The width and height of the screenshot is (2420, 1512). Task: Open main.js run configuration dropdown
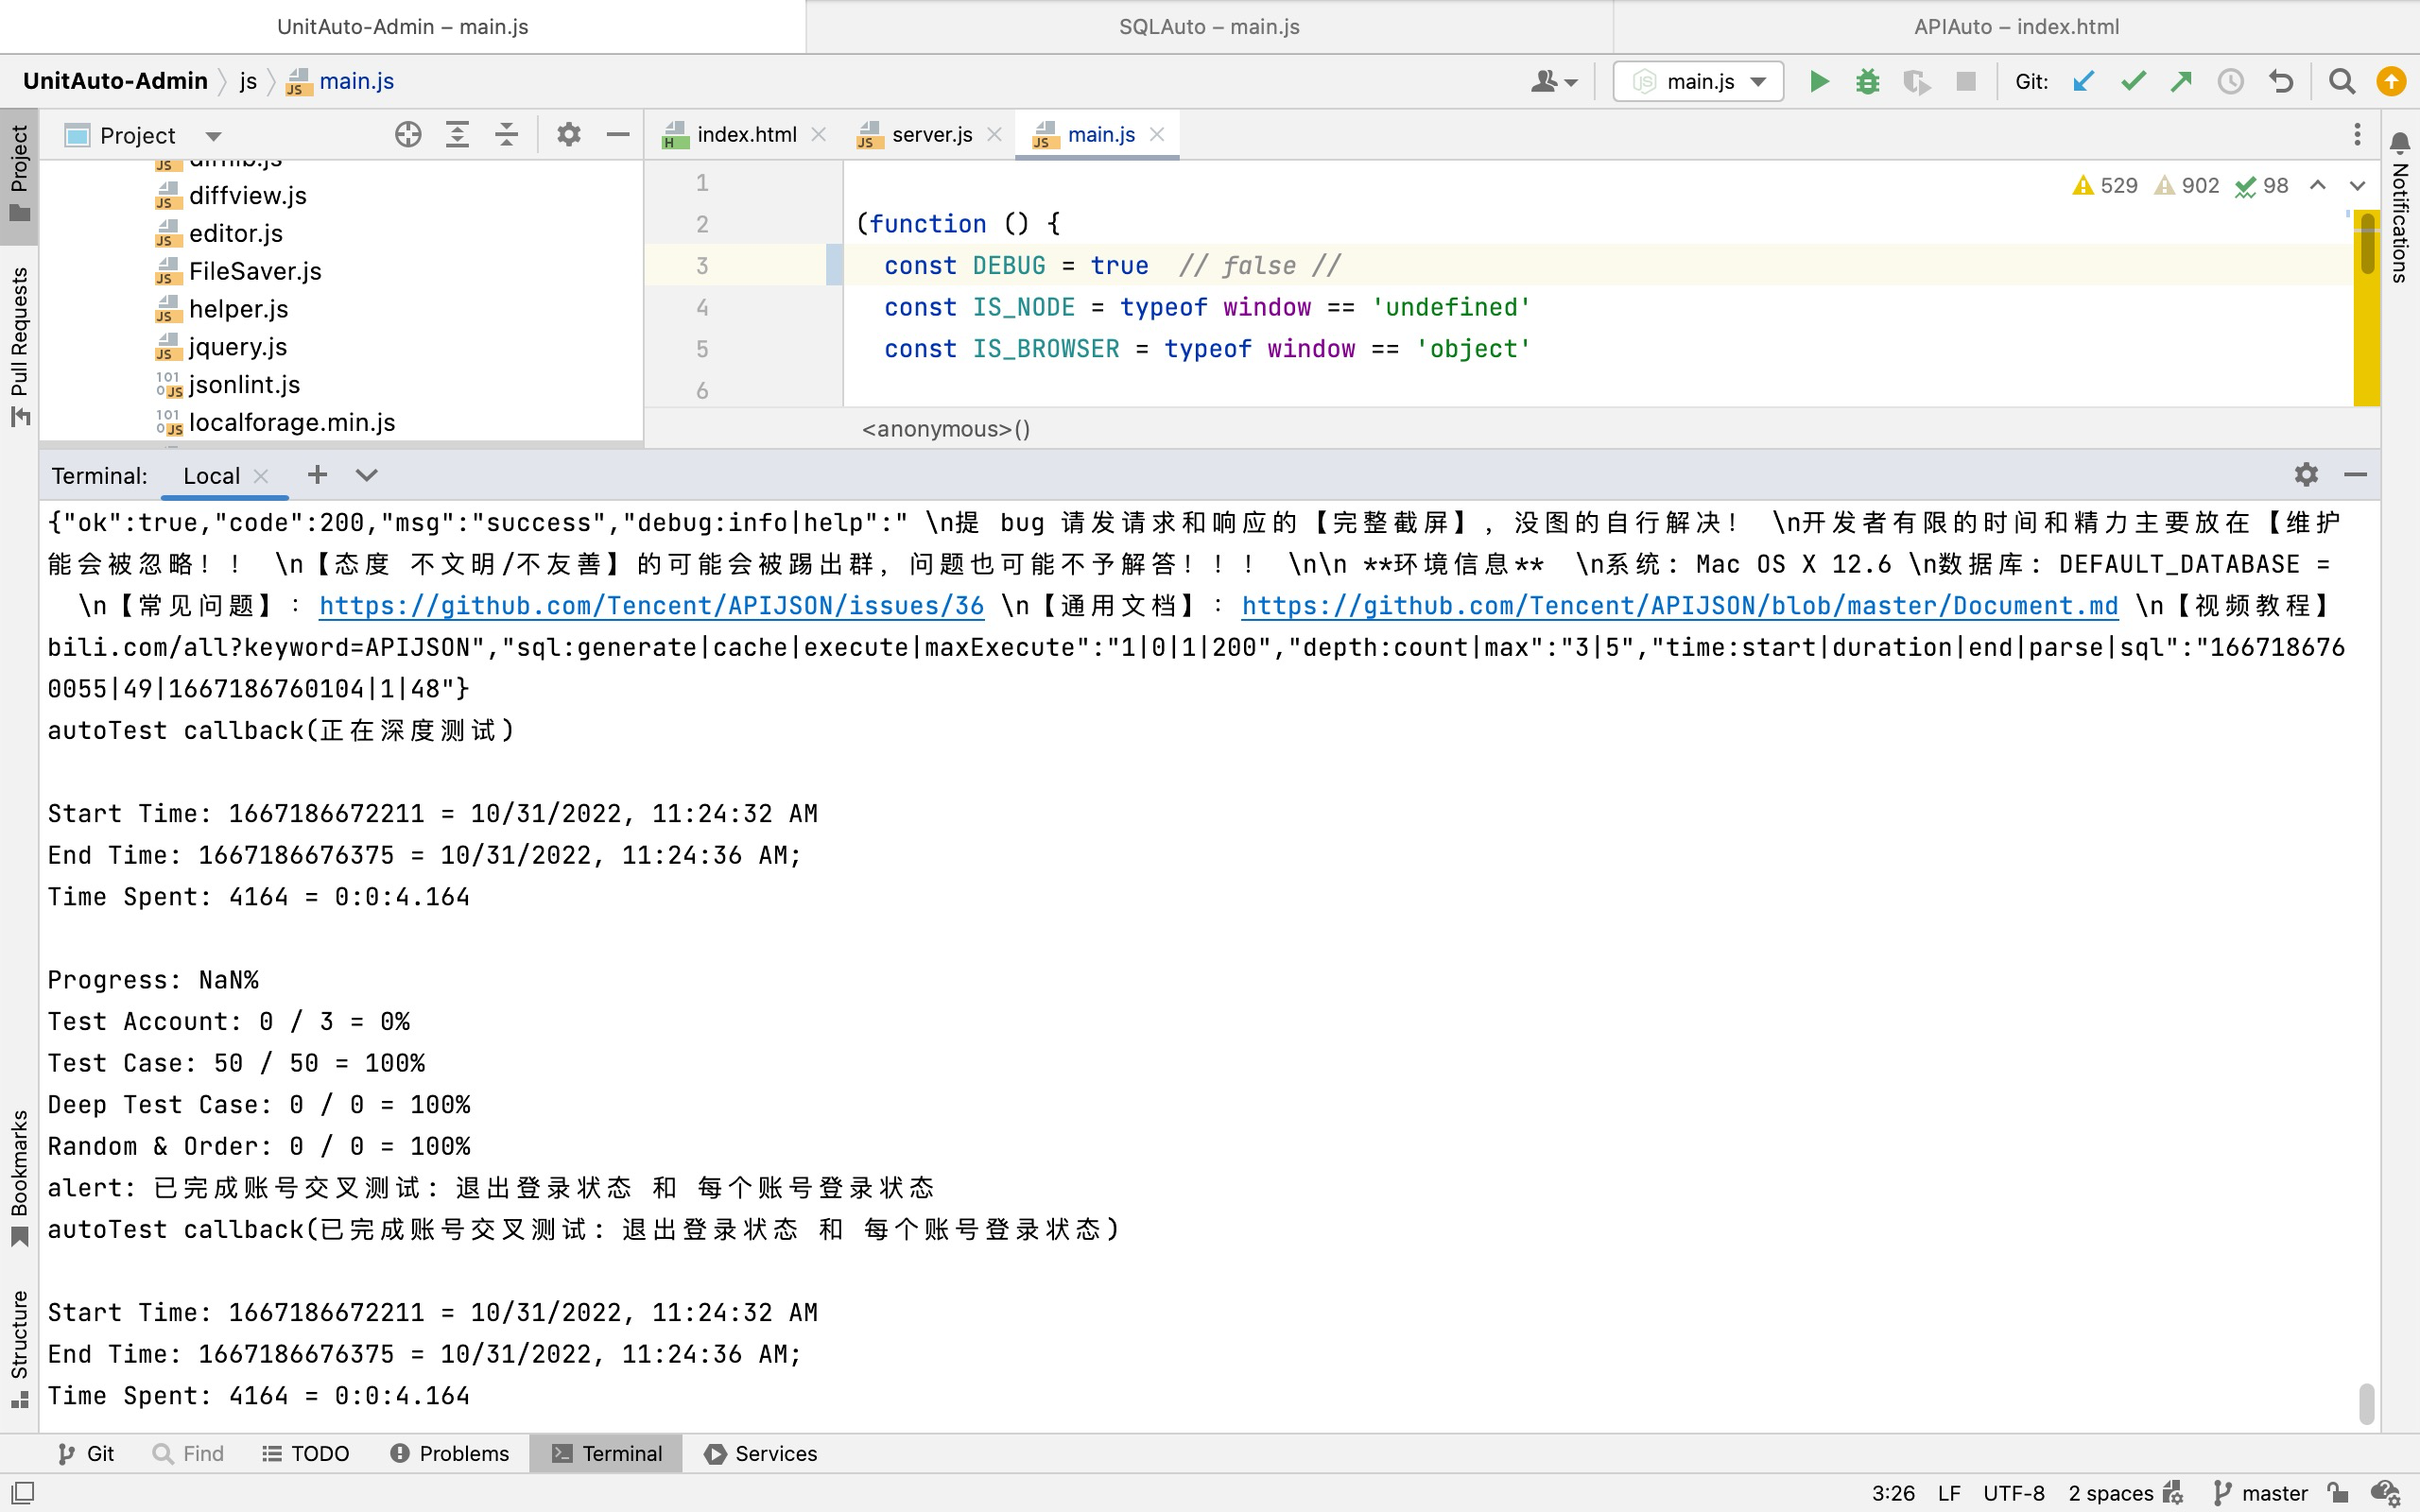1698,81
